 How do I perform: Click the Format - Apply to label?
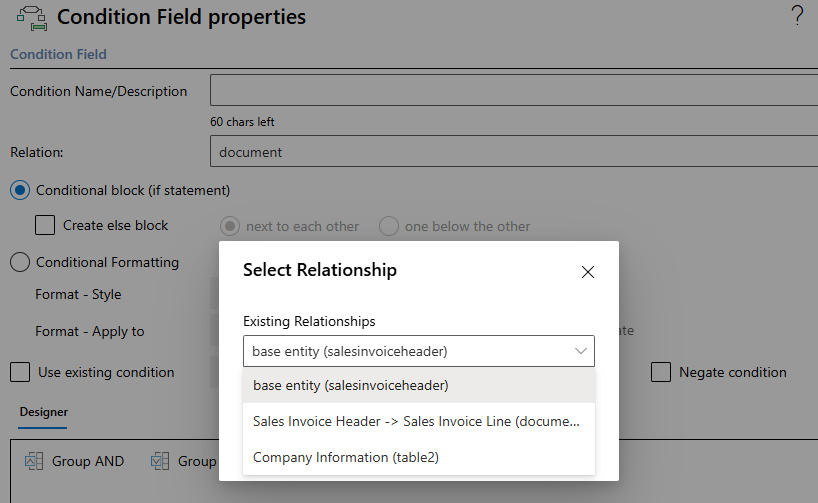click(x=90, y=331)
